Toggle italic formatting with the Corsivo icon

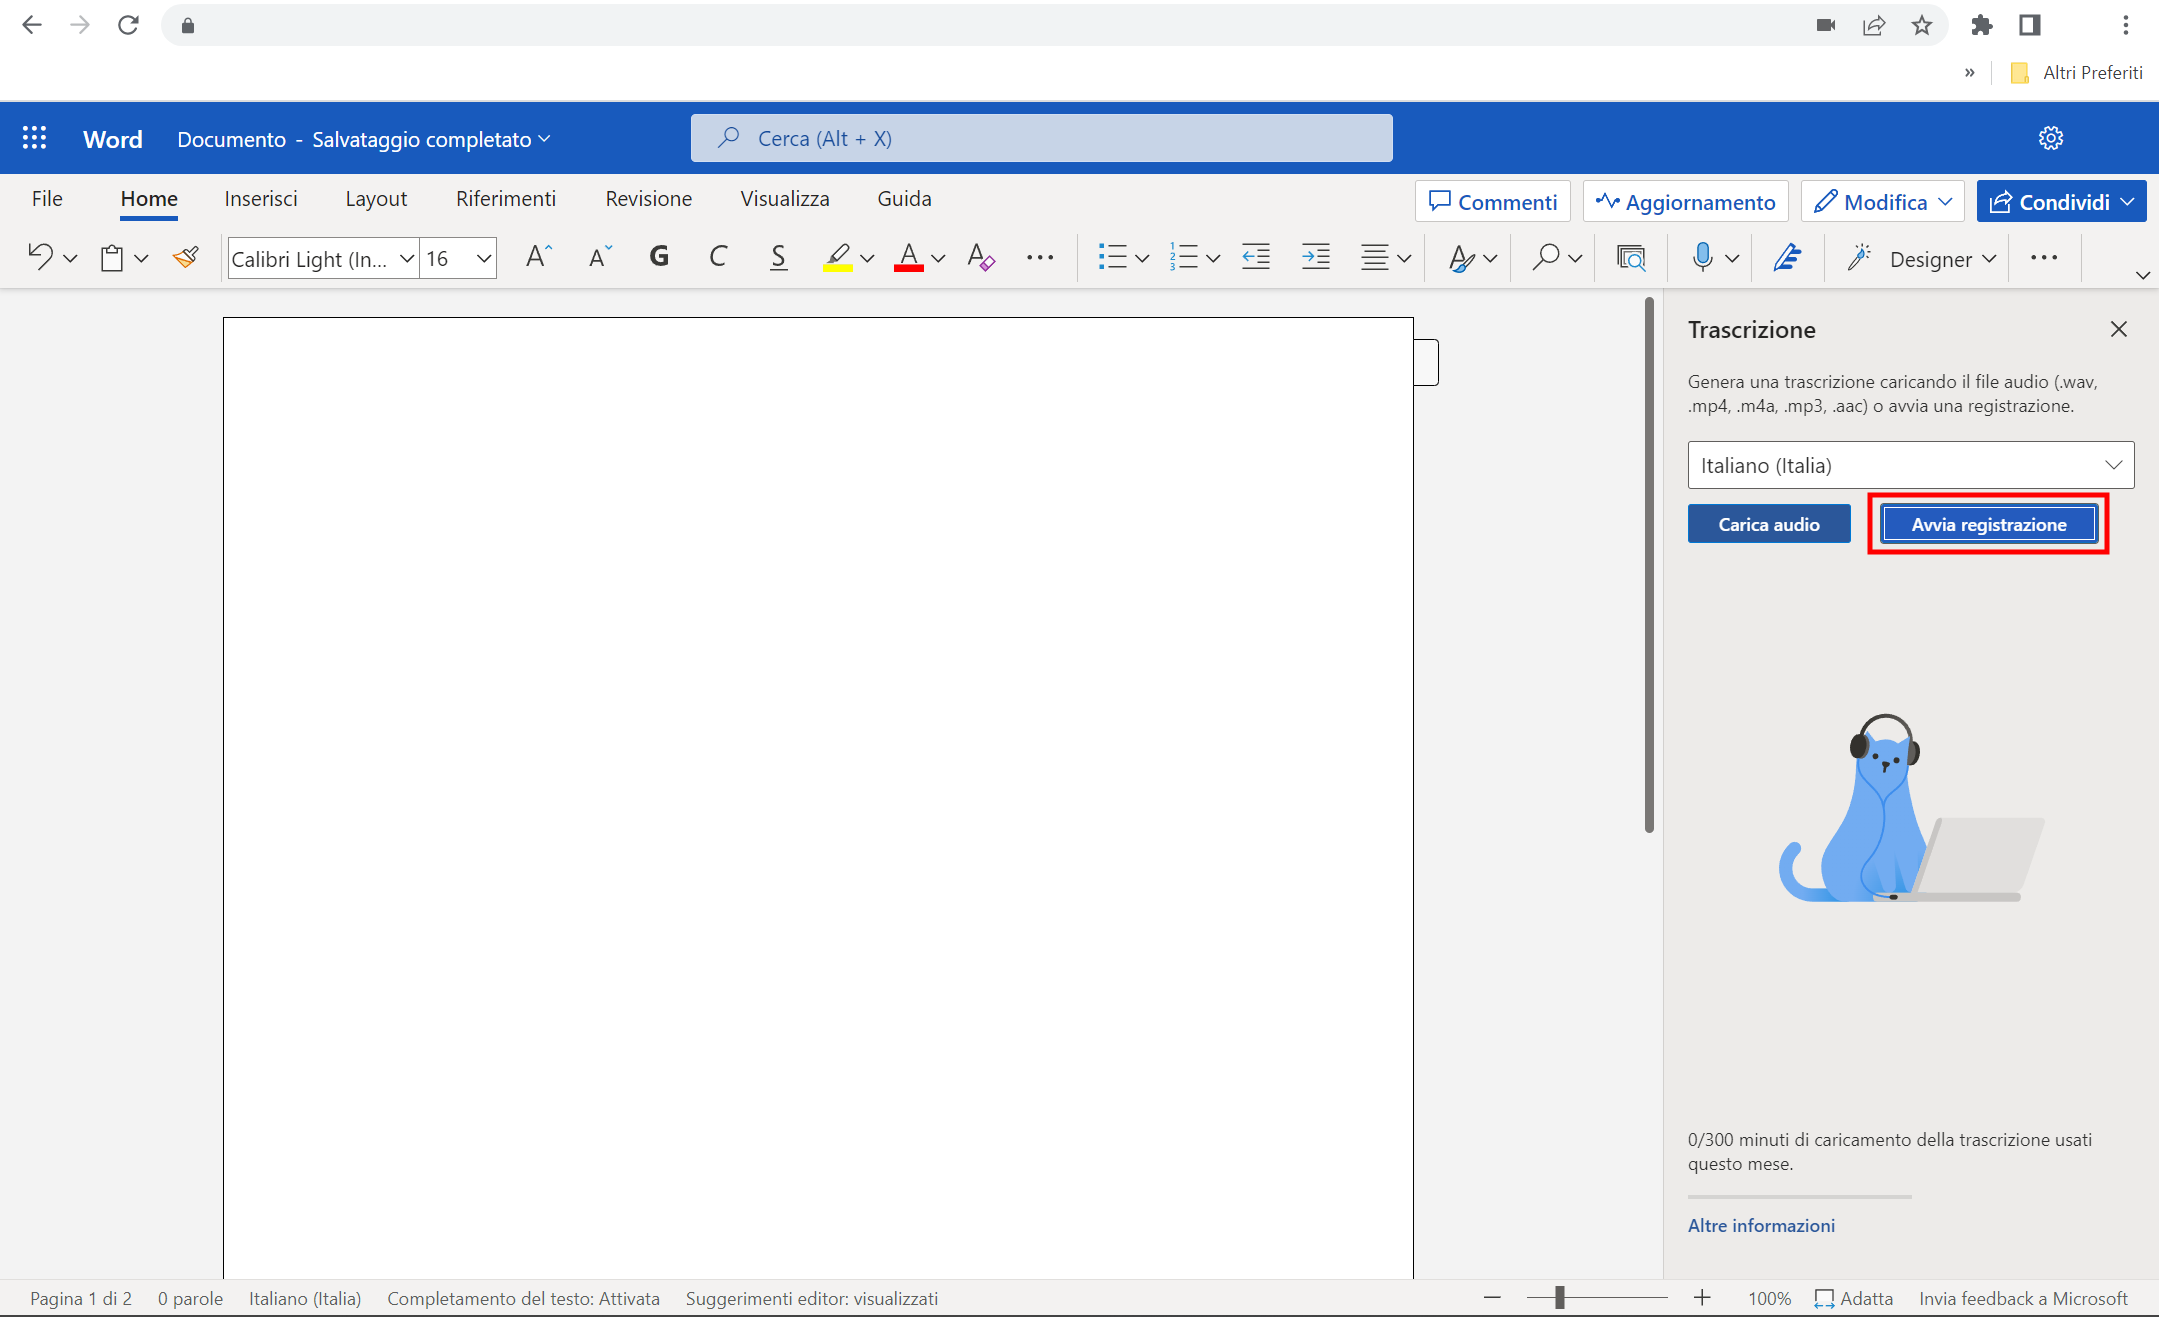pos(718,257)
